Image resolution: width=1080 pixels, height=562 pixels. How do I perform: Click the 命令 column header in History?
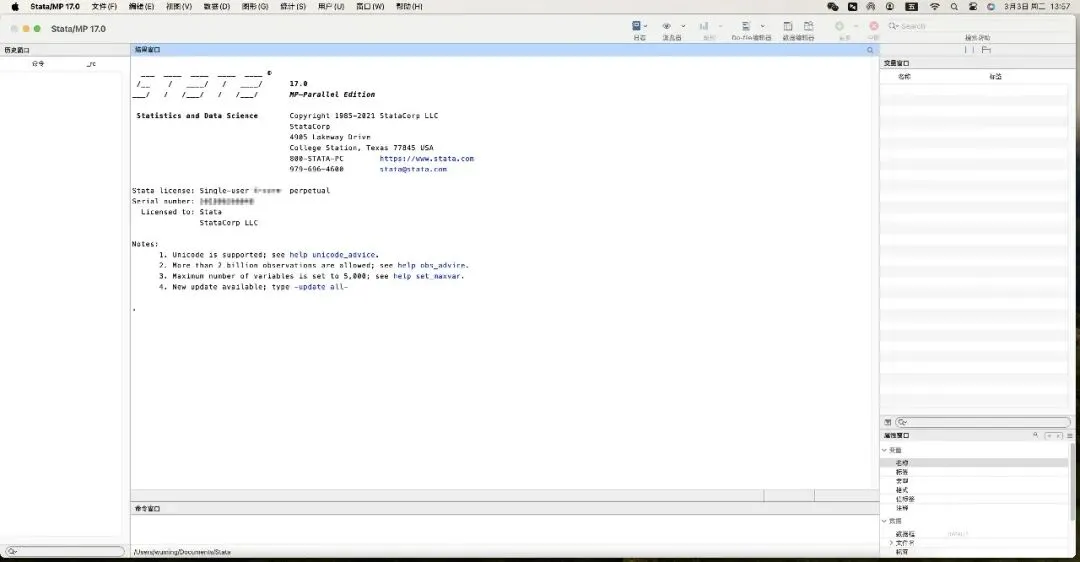[x=38, y=63]
